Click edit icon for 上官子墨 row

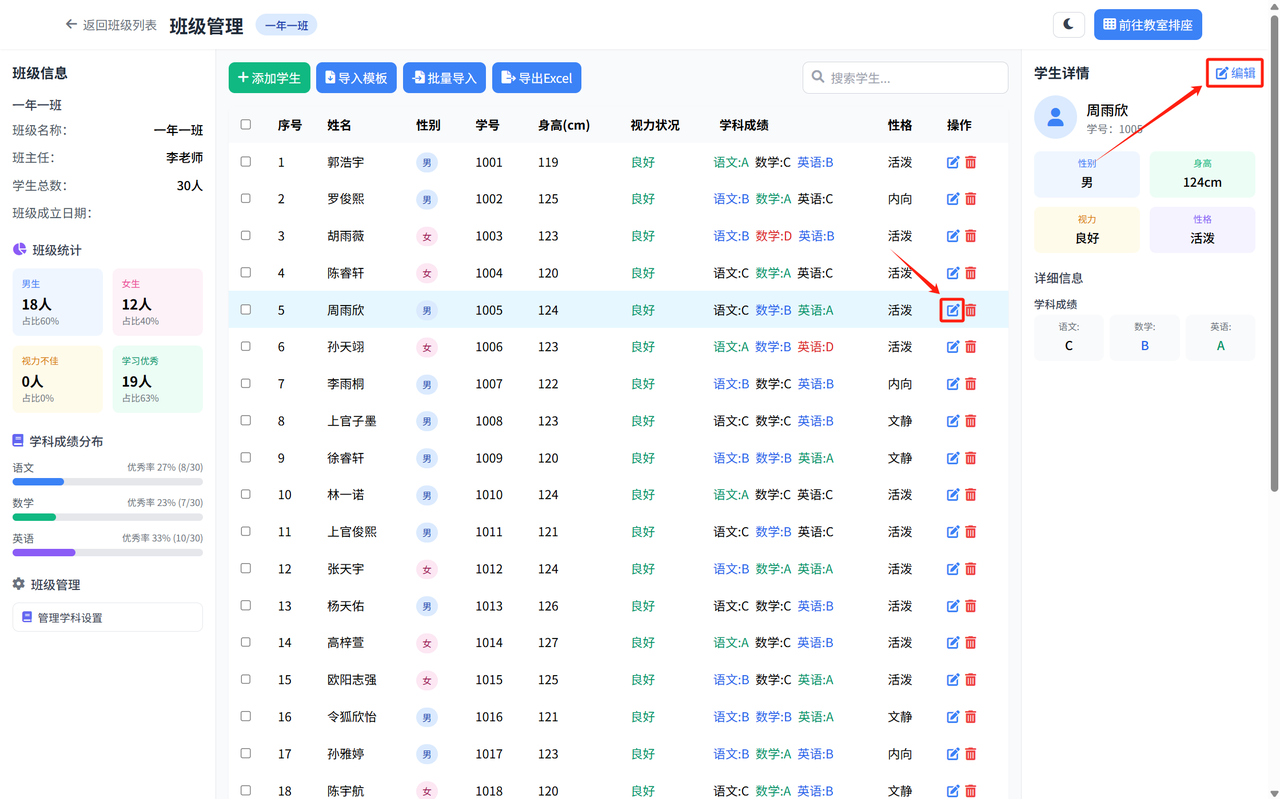pos(953,421)
